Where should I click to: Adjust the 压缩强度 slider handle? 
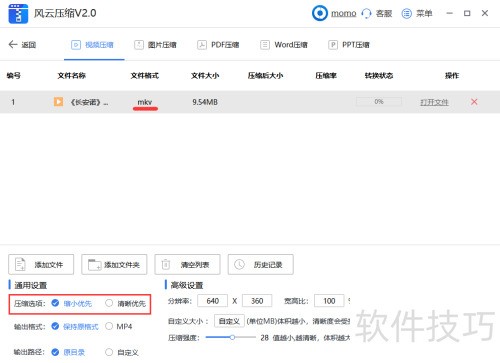click(x=232, y=338)
